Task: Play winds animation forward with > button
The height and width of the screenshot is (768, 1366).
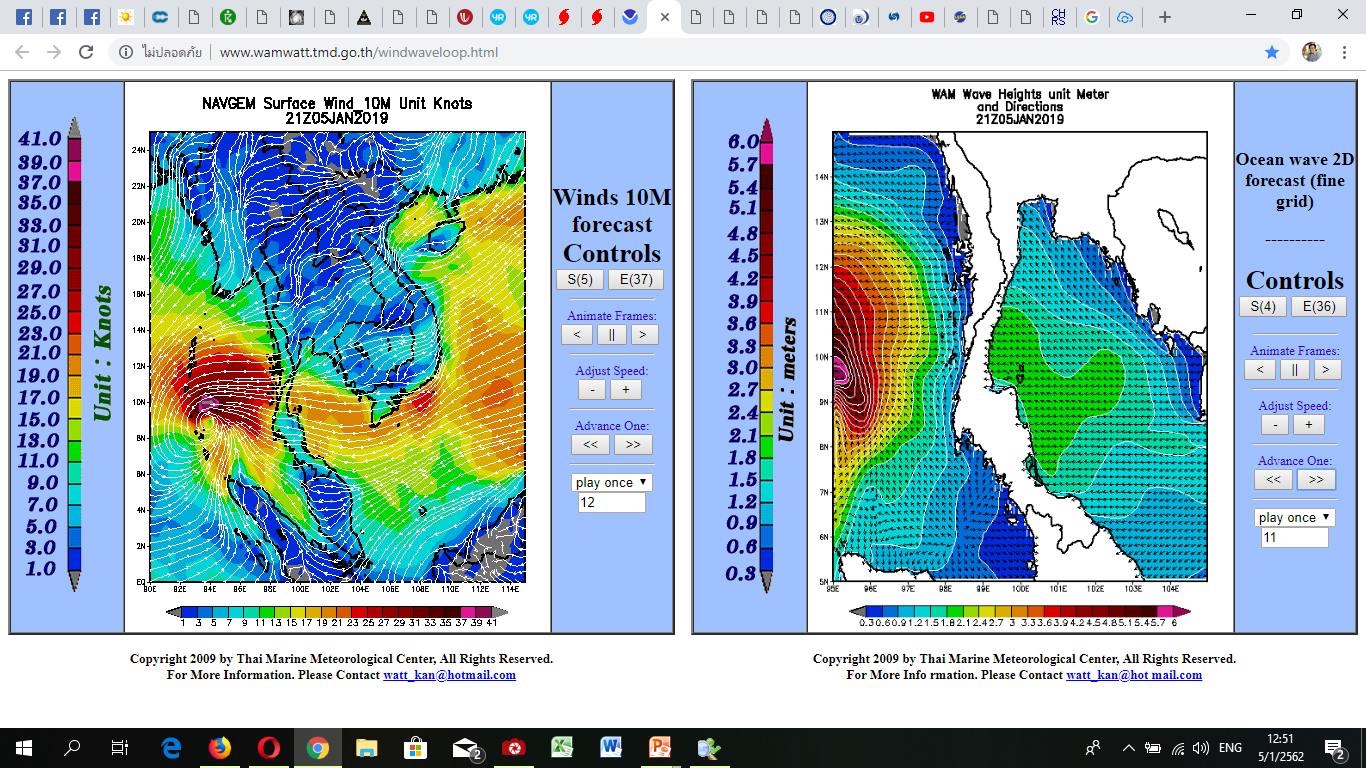Action: click(x=643, y=335)
